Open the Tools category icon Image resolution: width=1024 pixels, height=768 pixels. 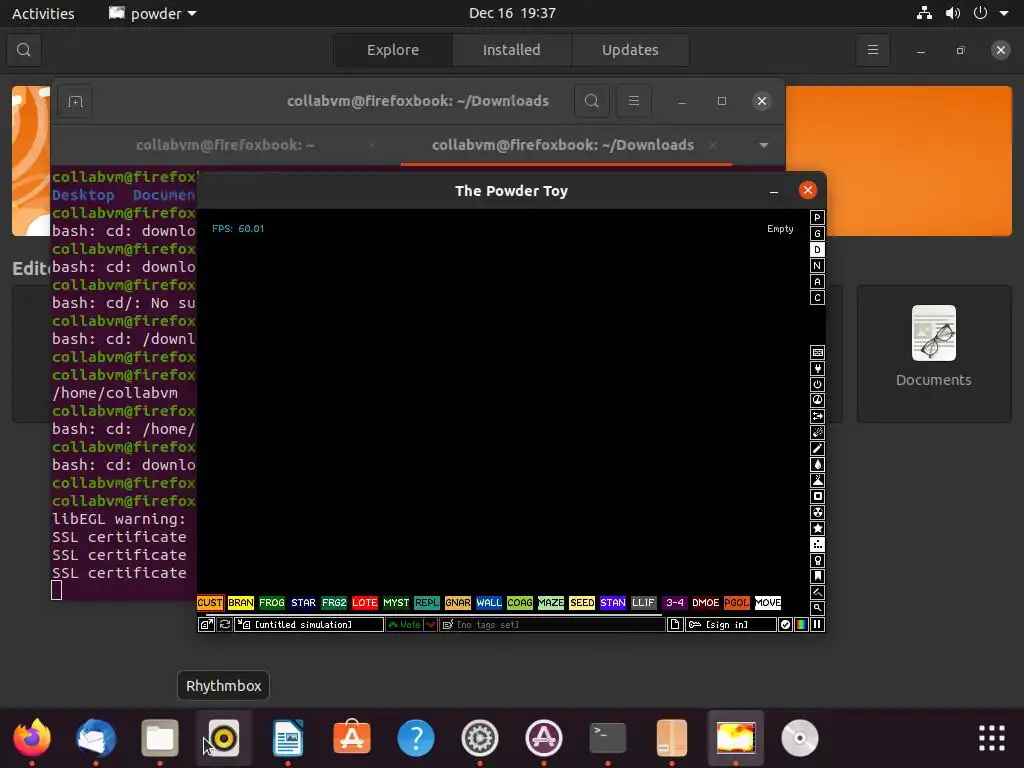click(x=817, y=560)
